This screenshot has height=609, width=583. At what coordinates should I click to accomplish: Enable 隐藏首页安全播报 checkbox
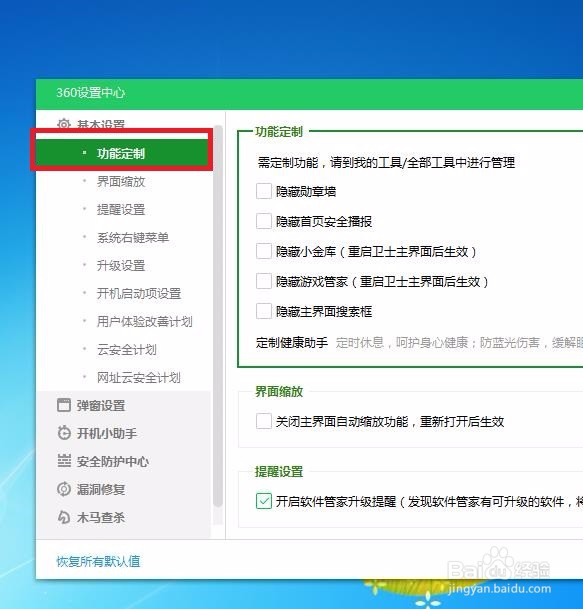click(264, 221)
